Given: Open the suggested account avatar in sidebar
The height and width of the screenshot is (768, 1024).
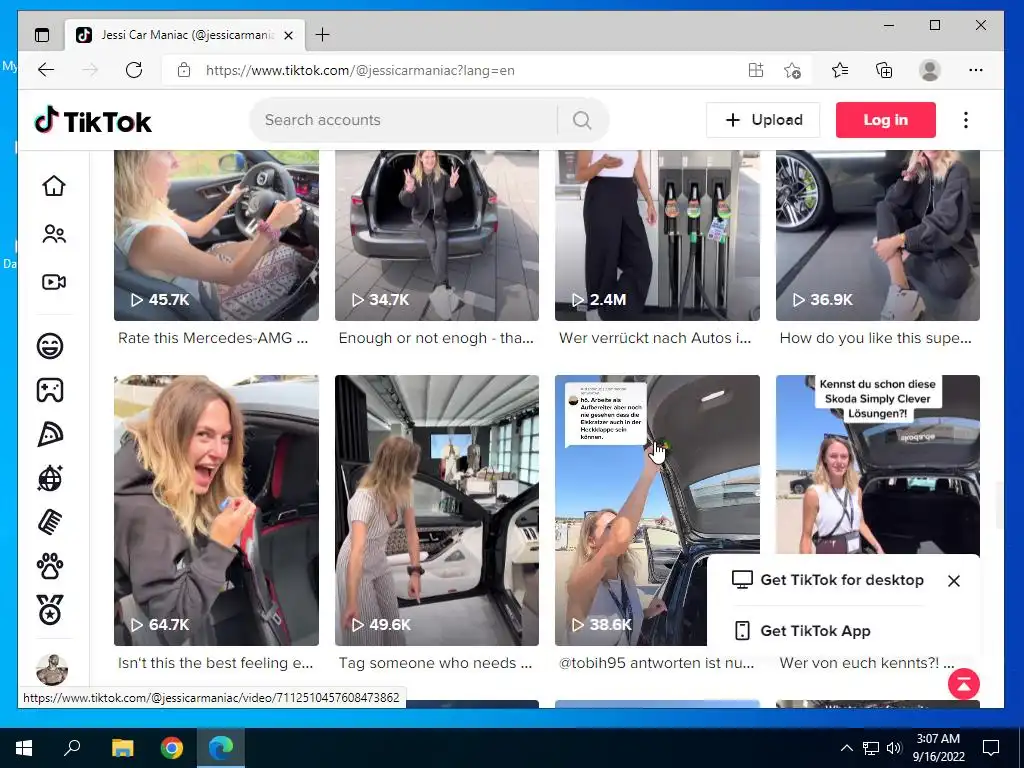Looking at the screenshot, I should 52,669.
